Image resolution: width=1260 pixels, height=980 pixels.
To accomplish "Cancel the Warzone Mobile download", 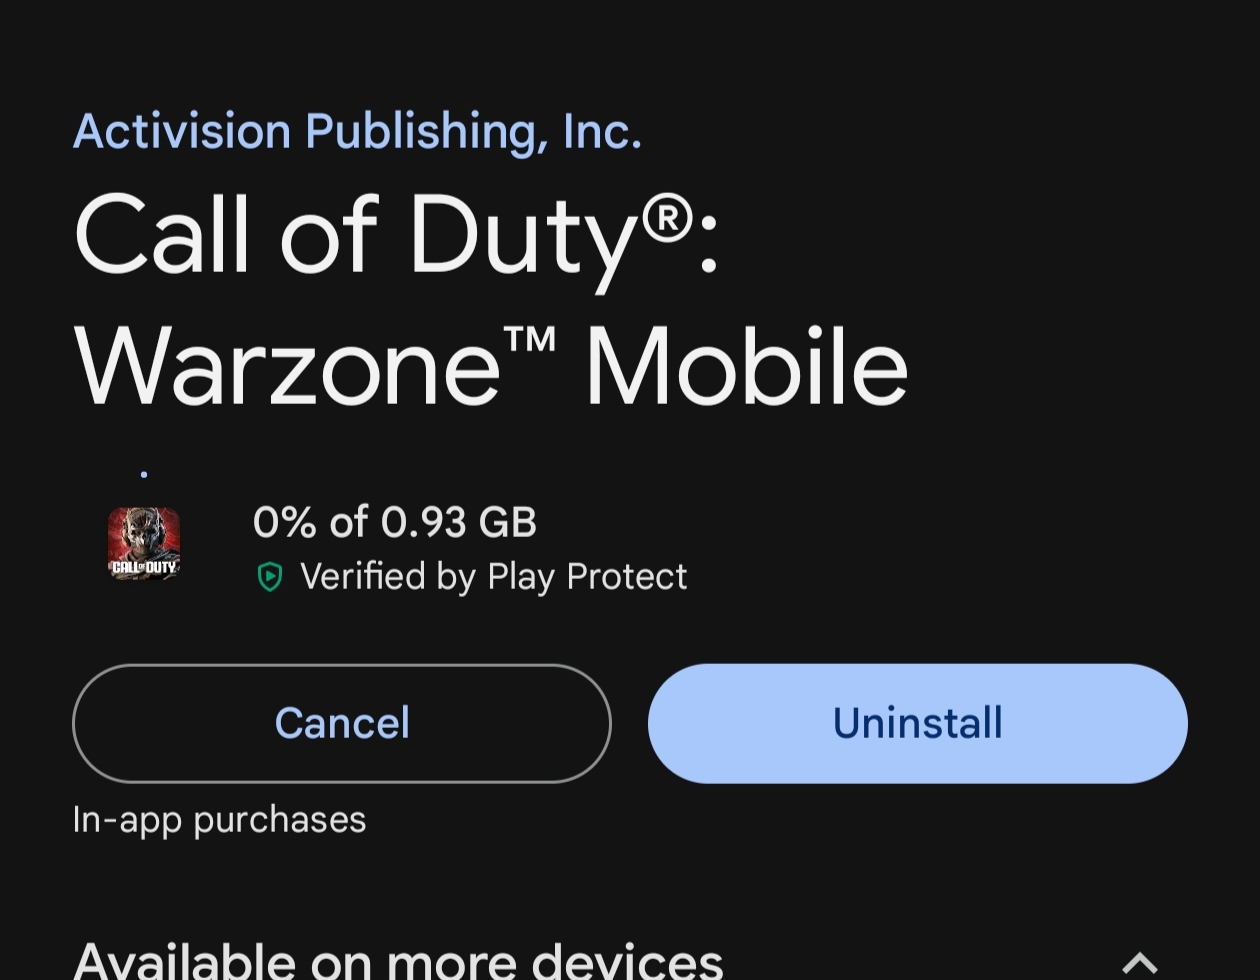I will [x=342, y=723].
